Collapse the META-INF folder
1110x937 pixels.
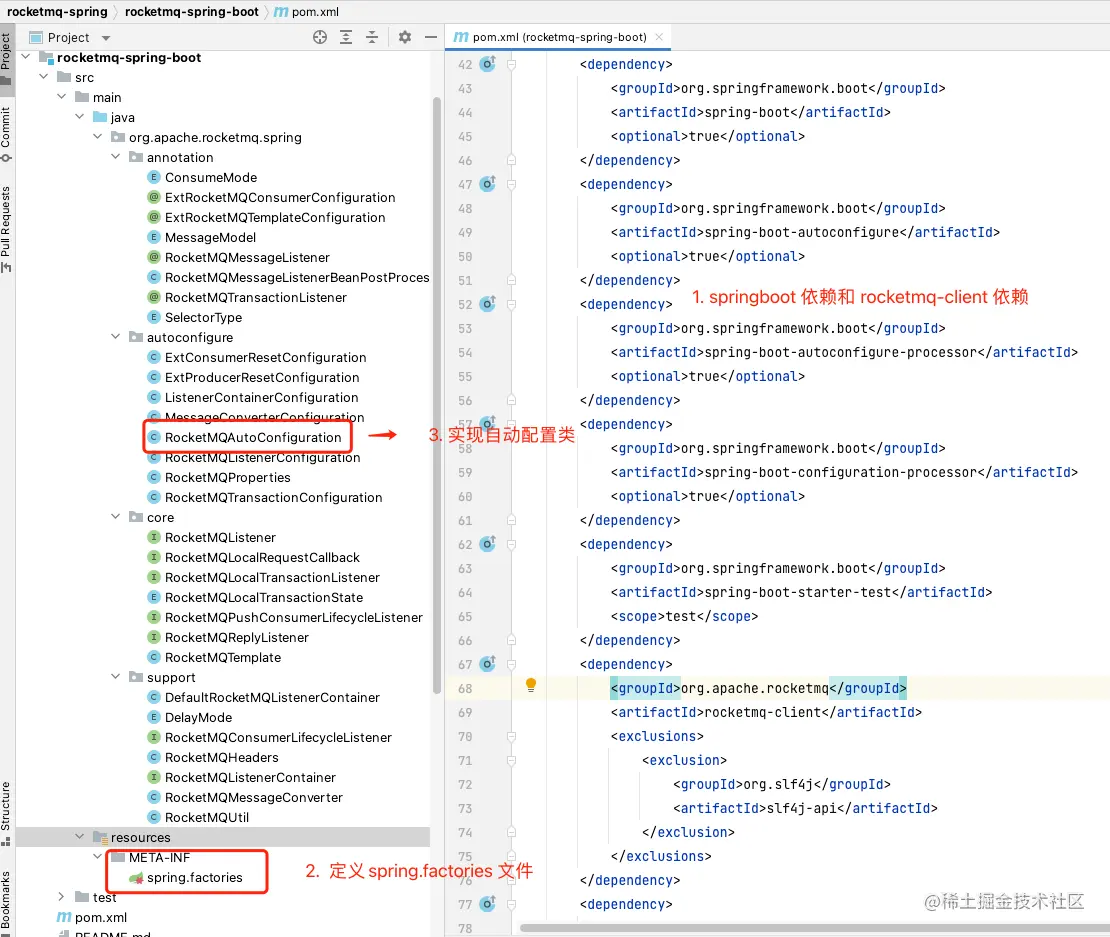click(98, 856)
